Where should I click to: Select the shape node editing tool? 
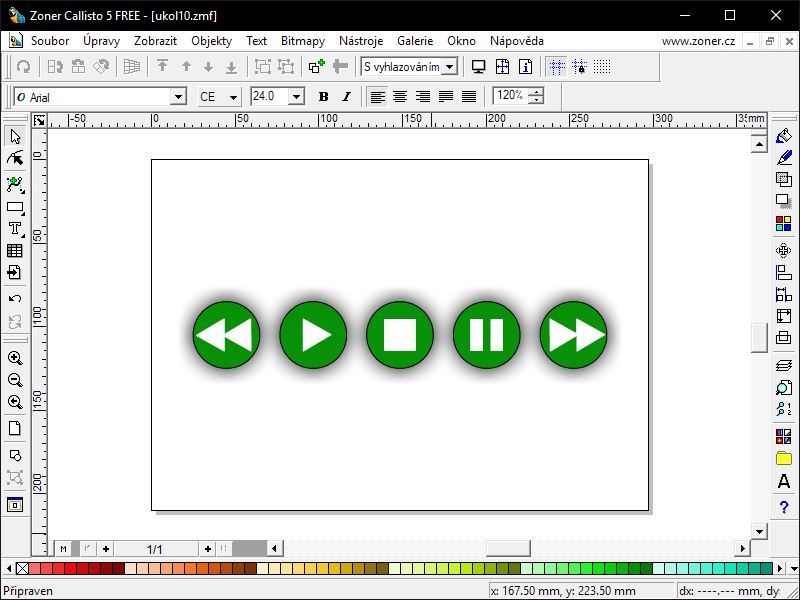pos(15,158)
